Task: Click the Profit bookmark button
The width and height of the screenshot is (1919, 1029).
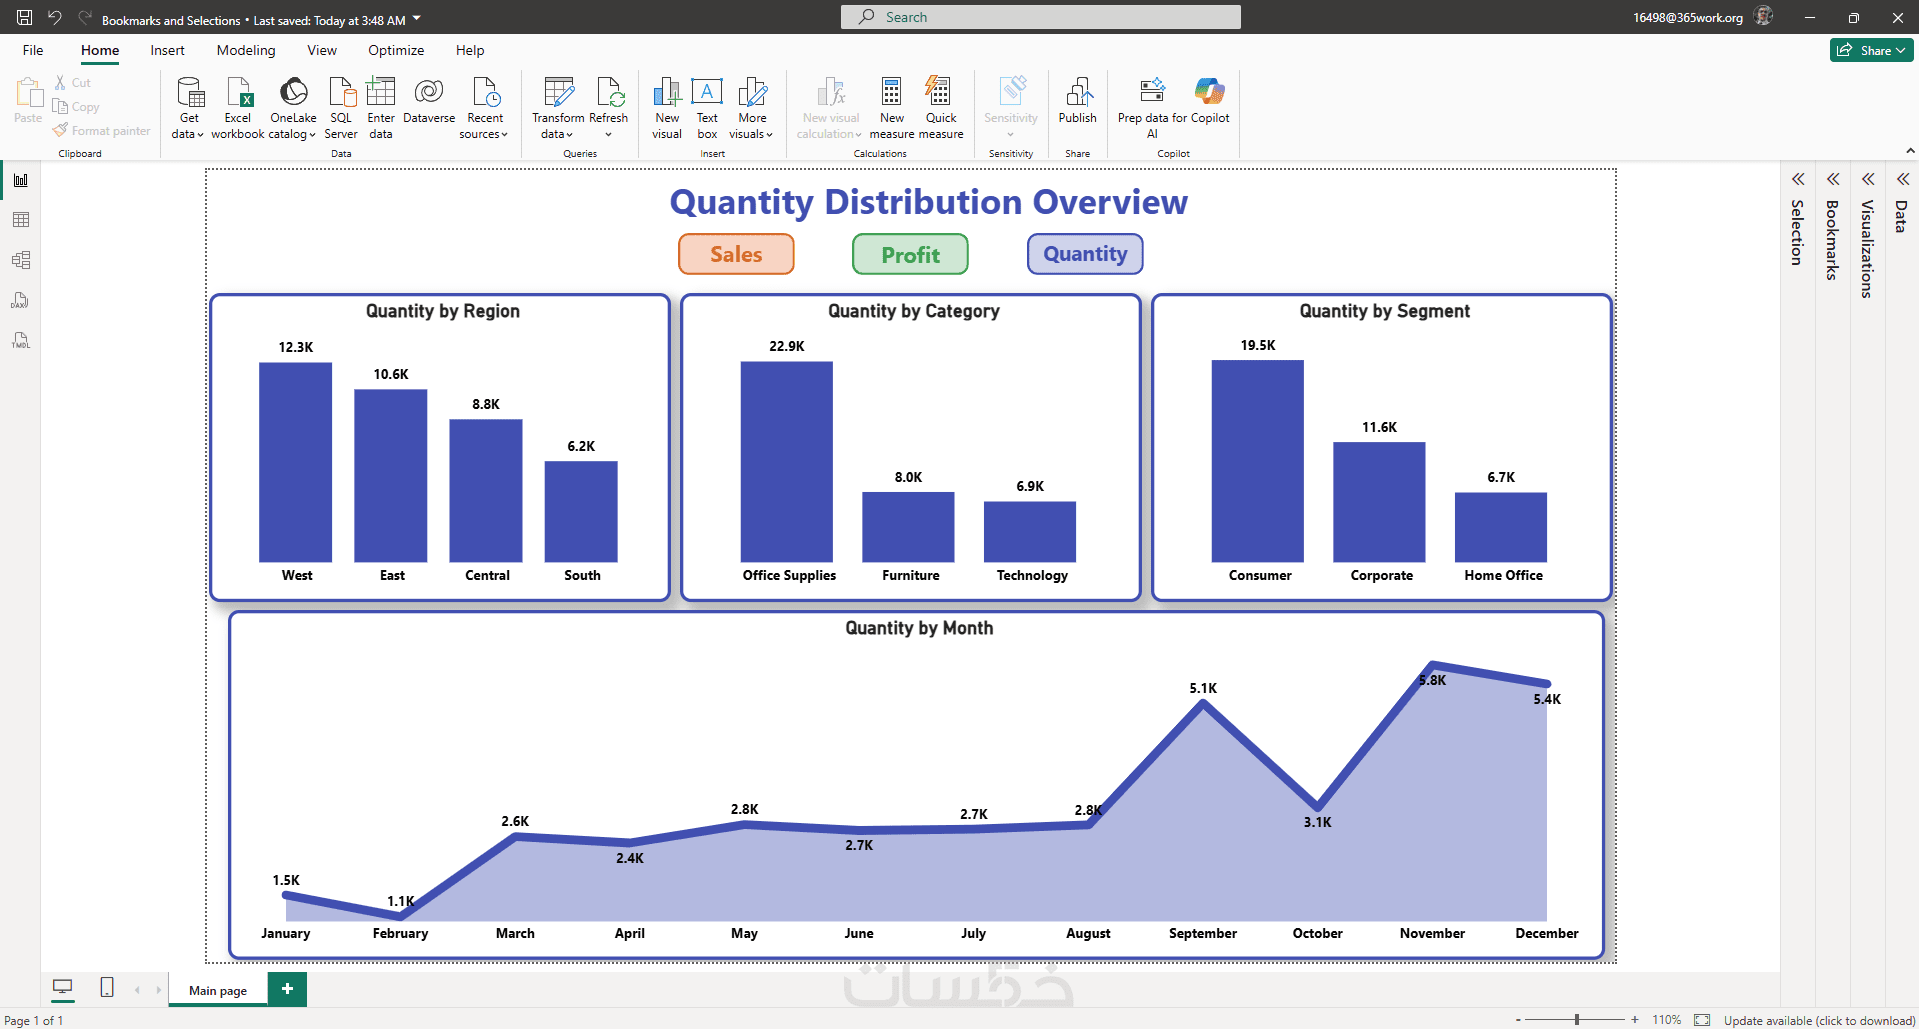Action: click(910, 254)
